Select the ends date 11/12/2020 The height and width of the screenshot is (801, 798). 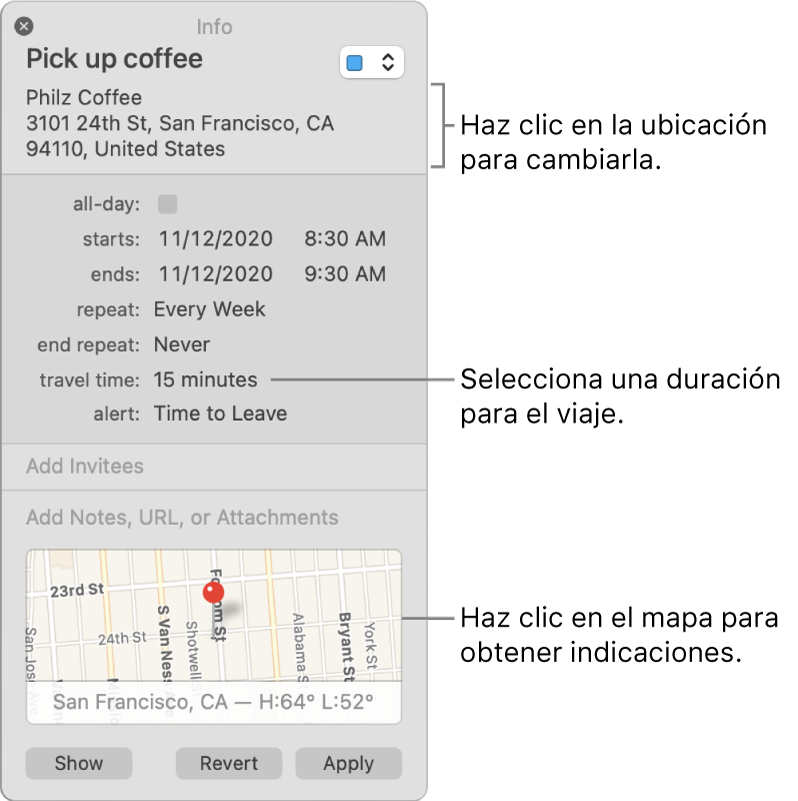(216, 274)
